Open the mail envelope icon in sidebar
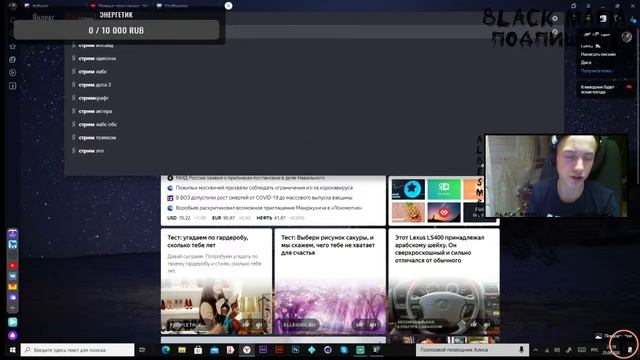The image size is (640, 360). [13, 287]
